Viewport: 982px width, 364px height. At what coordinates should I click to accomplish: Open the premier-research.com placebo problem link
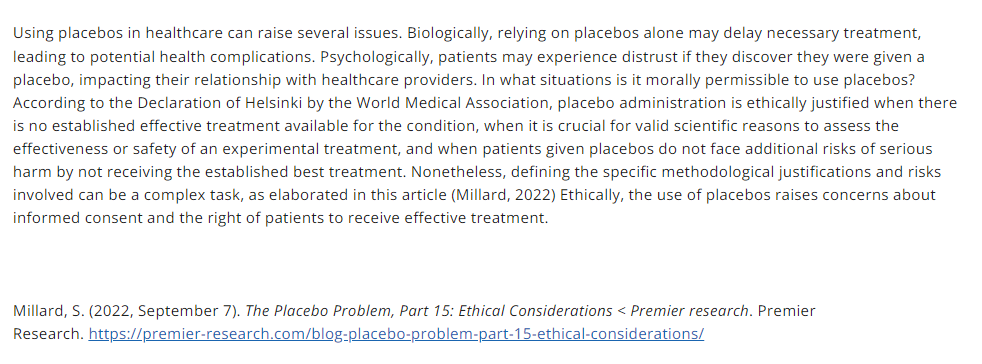[x=396, y=334]
